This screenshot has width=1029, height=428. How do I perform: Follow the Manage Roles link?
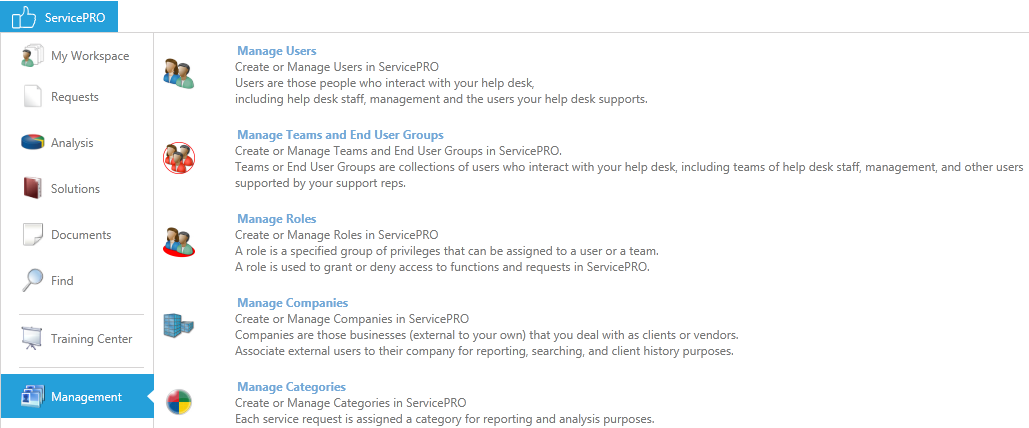coord(276,219)
